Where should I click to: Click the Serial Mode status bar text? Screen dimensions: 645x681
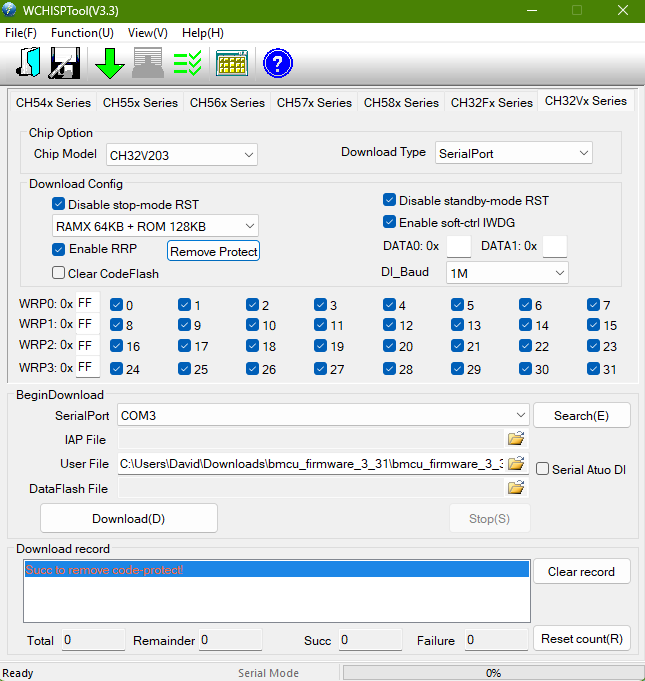268,673
